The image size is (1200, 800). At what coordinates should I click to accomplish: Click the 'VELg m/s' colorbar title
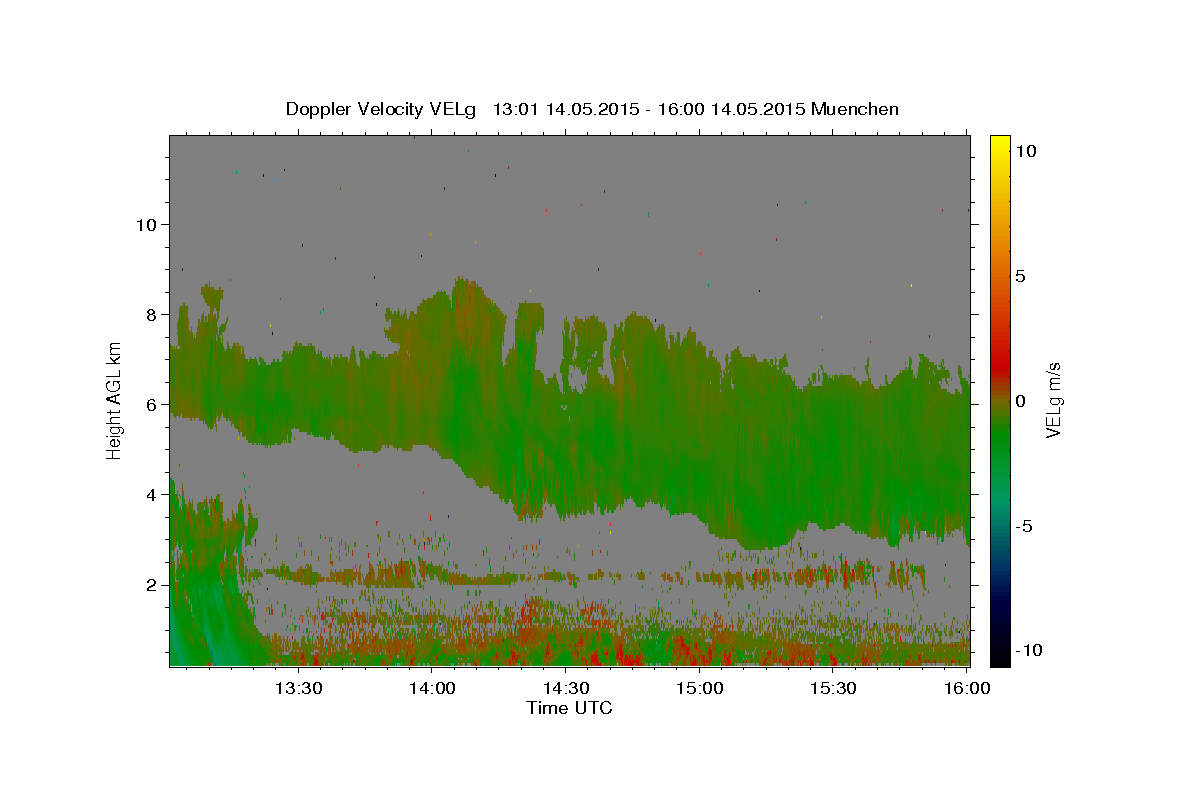pyautogui.click(x=1054, y=400)
